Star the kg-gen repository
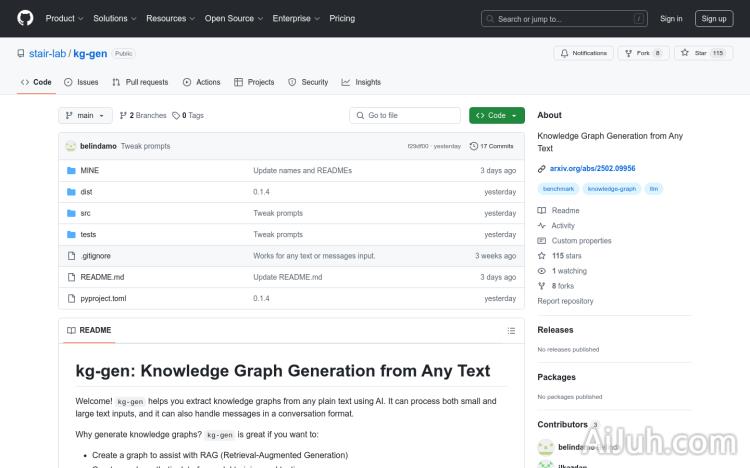Screen dimensions: 750x468 pos(695,53)
